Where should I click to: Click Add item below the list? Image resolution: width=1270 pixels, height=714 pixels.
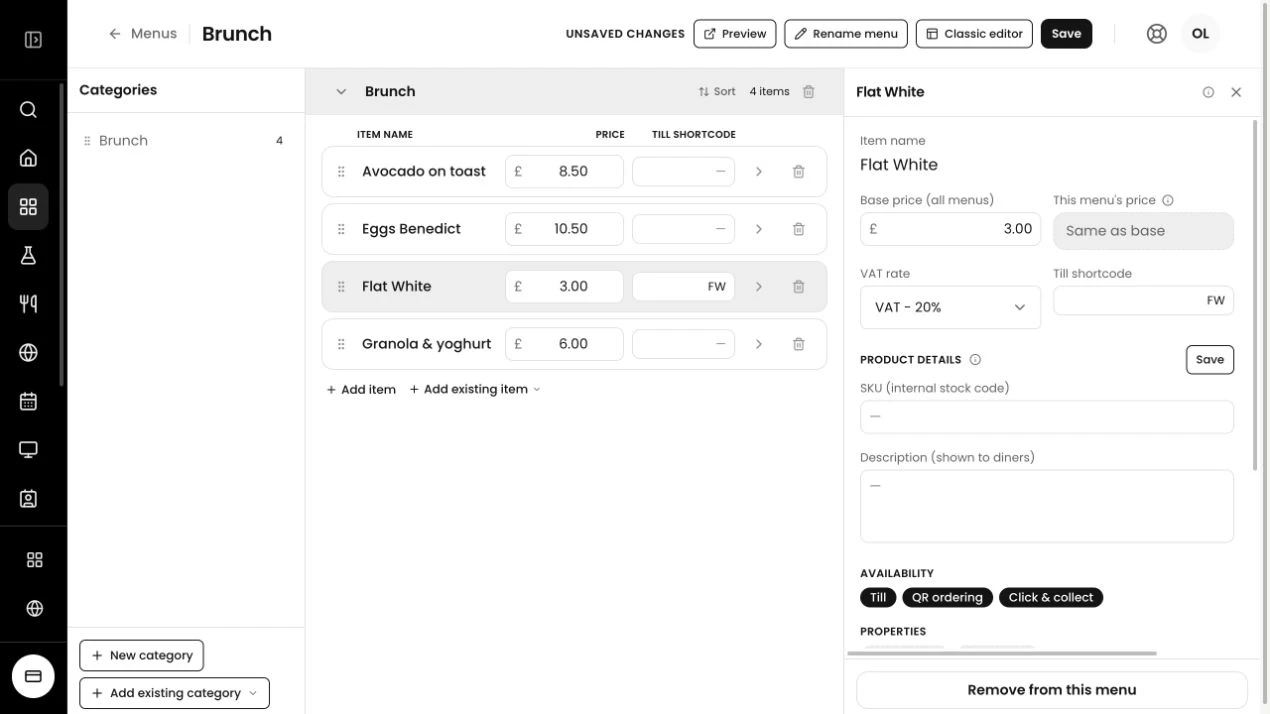(361, 390)
